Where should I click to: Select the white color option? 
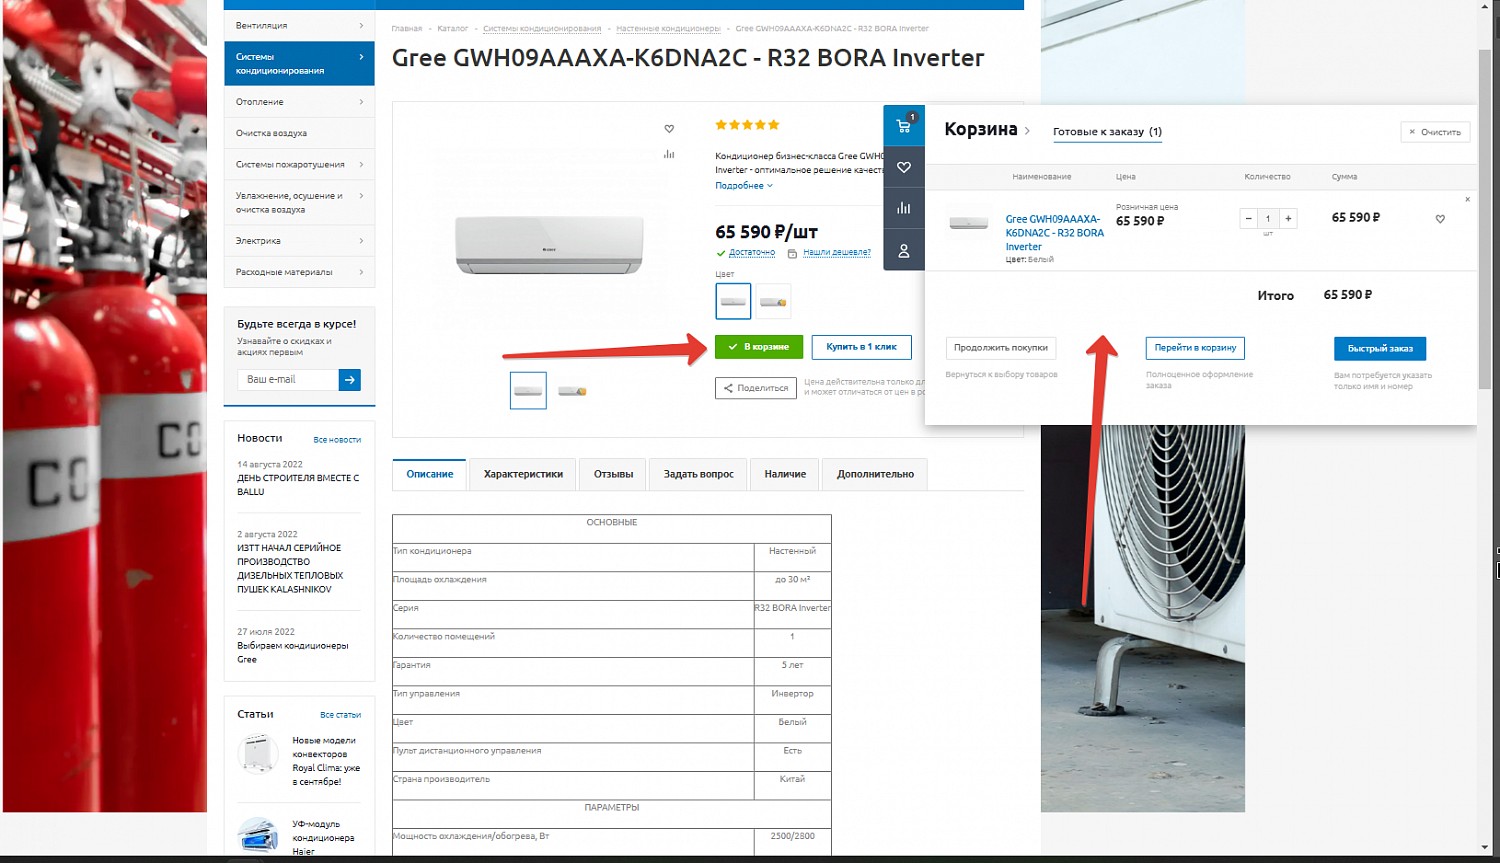732,300
